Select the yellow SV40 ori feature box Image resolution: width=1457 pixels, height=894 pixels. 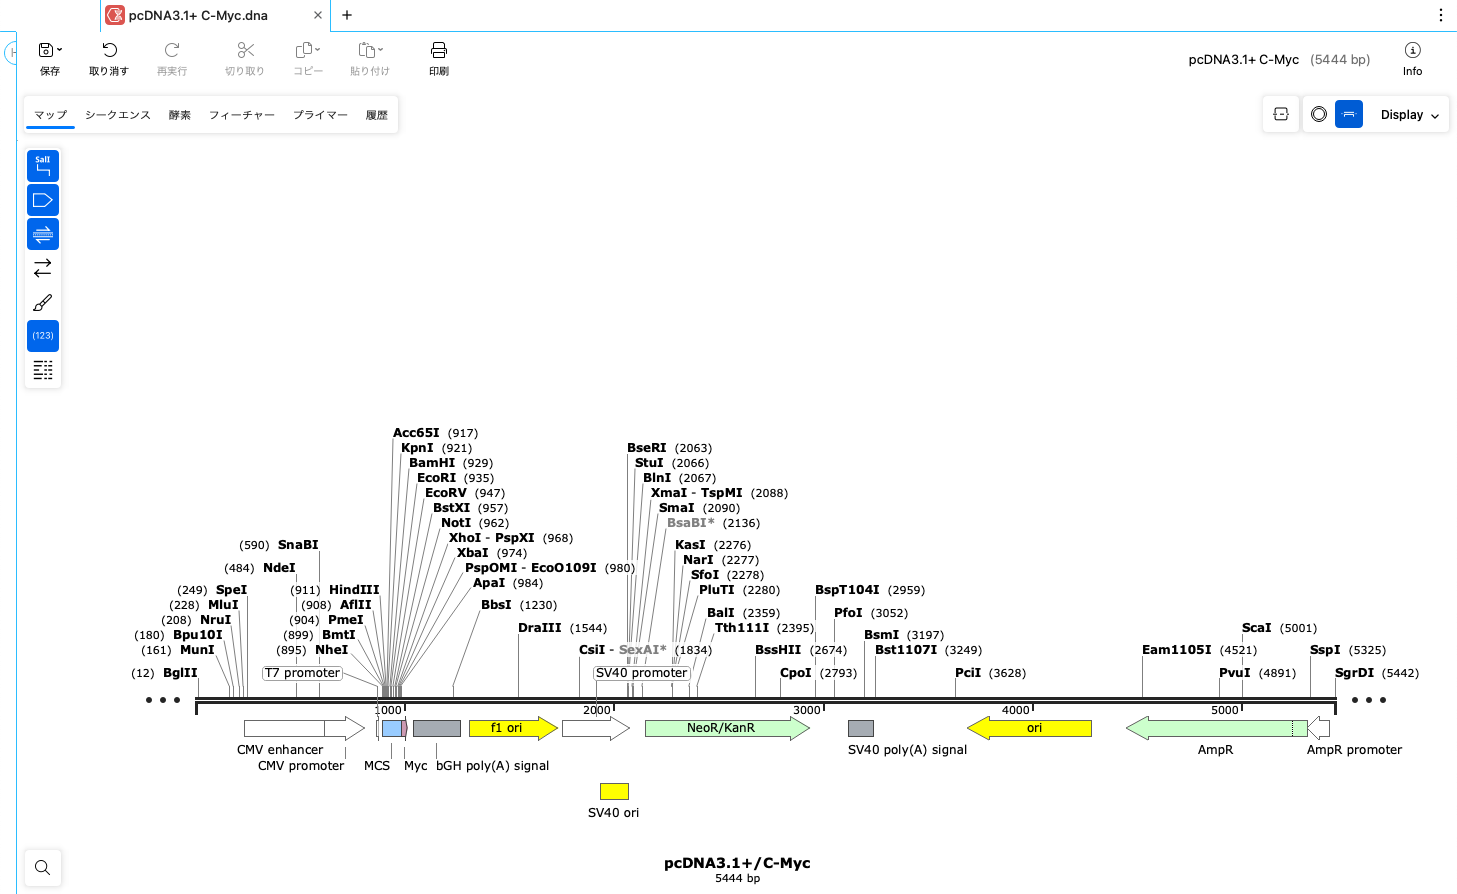point(614,791)
